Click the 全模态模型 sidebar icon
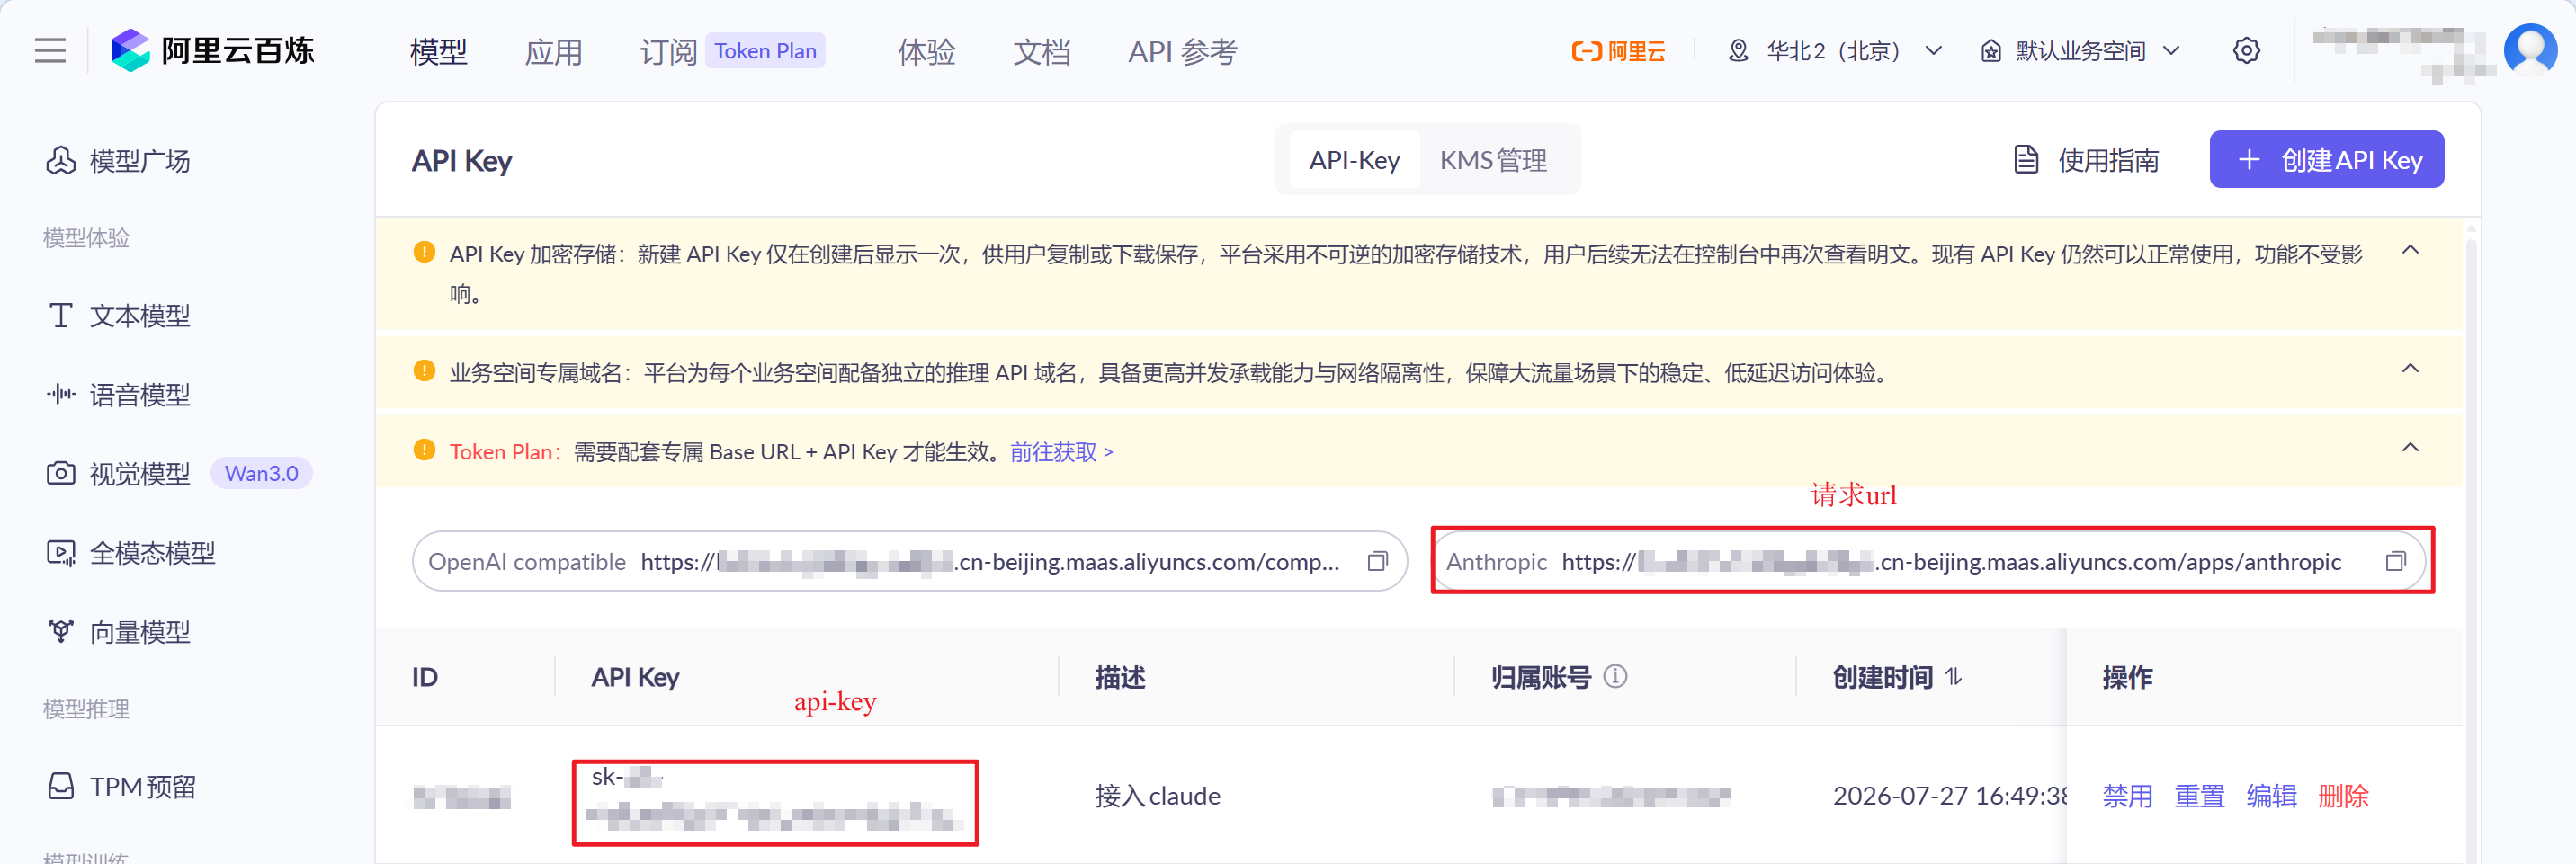This screenshot has height=864, width=2576. (61, 552)
